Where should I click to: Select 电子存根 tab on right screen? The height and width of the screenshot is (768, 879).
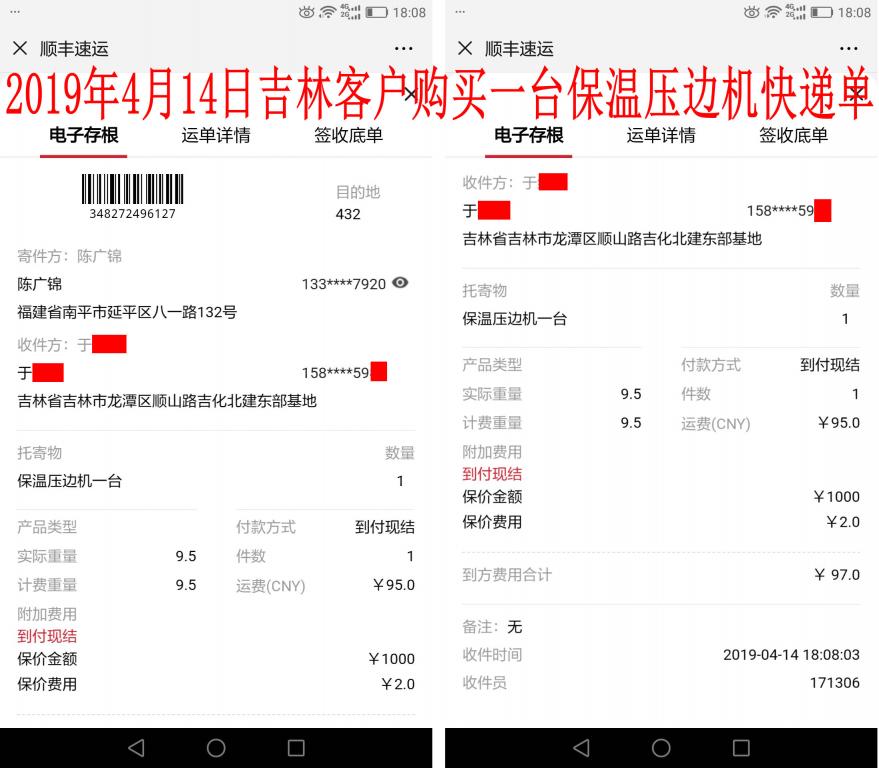529,136
